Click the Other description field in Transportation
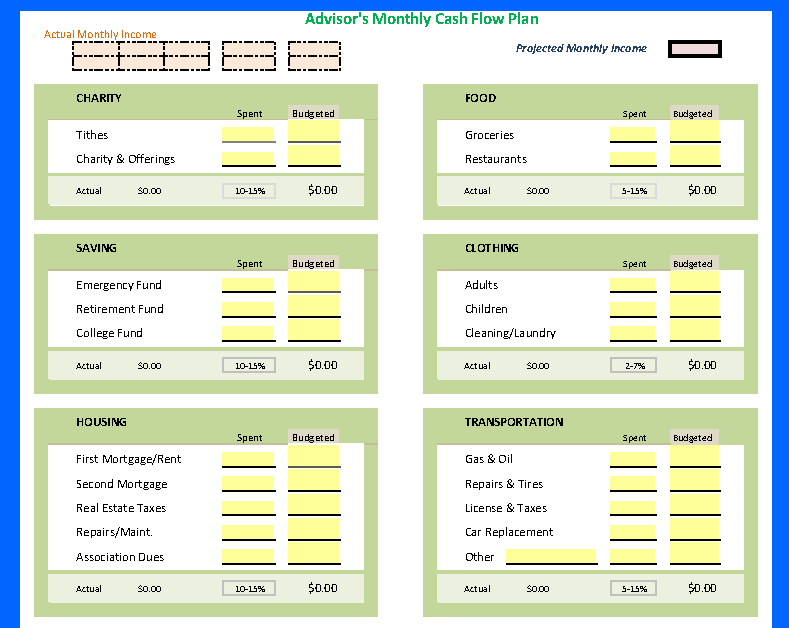Image resolution: width=789 pixels, height=628 pixels. point(551,557)
